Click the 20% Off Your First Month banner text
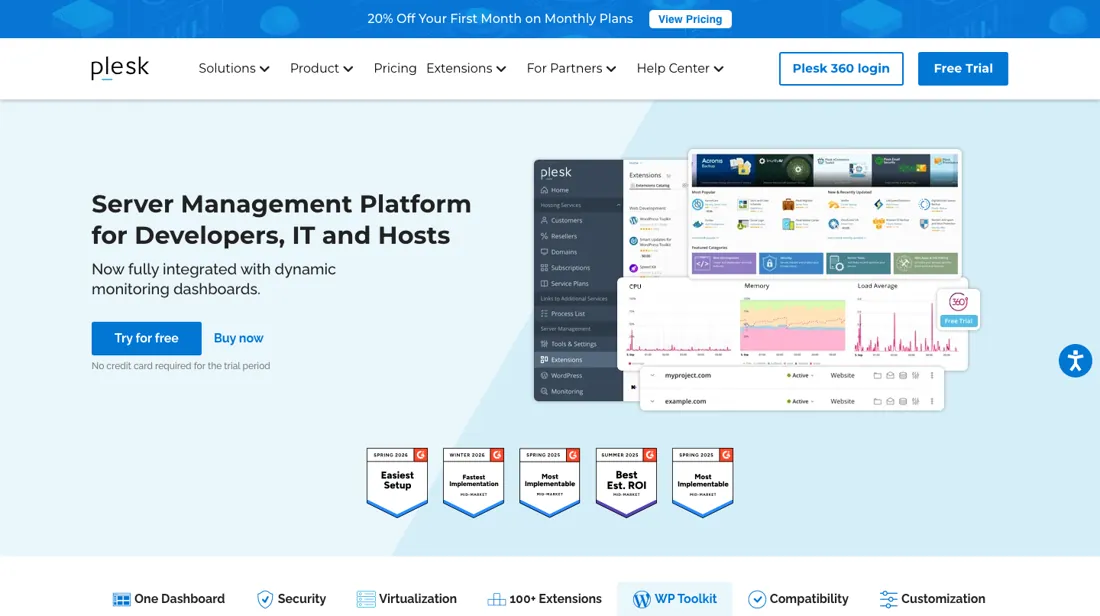 tap(500, 19)
